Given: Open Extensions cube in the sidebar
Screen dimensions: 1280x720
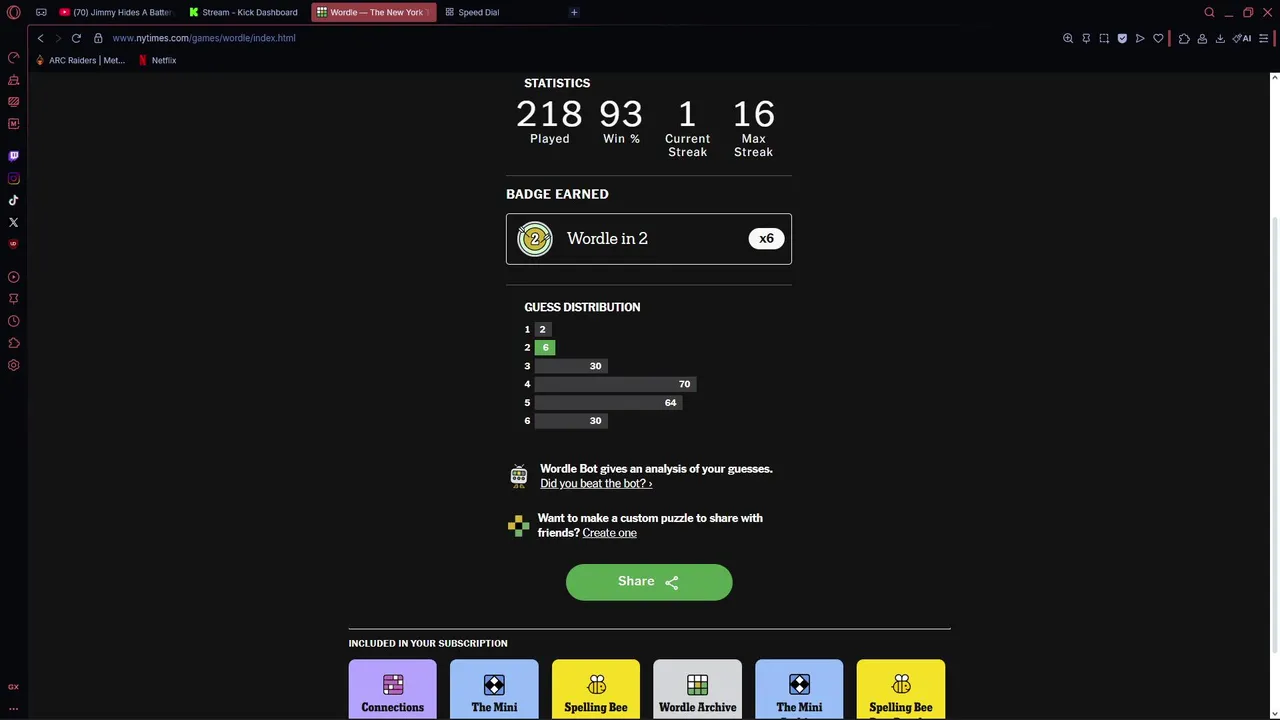Looking at the screenshot, I should click(x=14, y=343).
